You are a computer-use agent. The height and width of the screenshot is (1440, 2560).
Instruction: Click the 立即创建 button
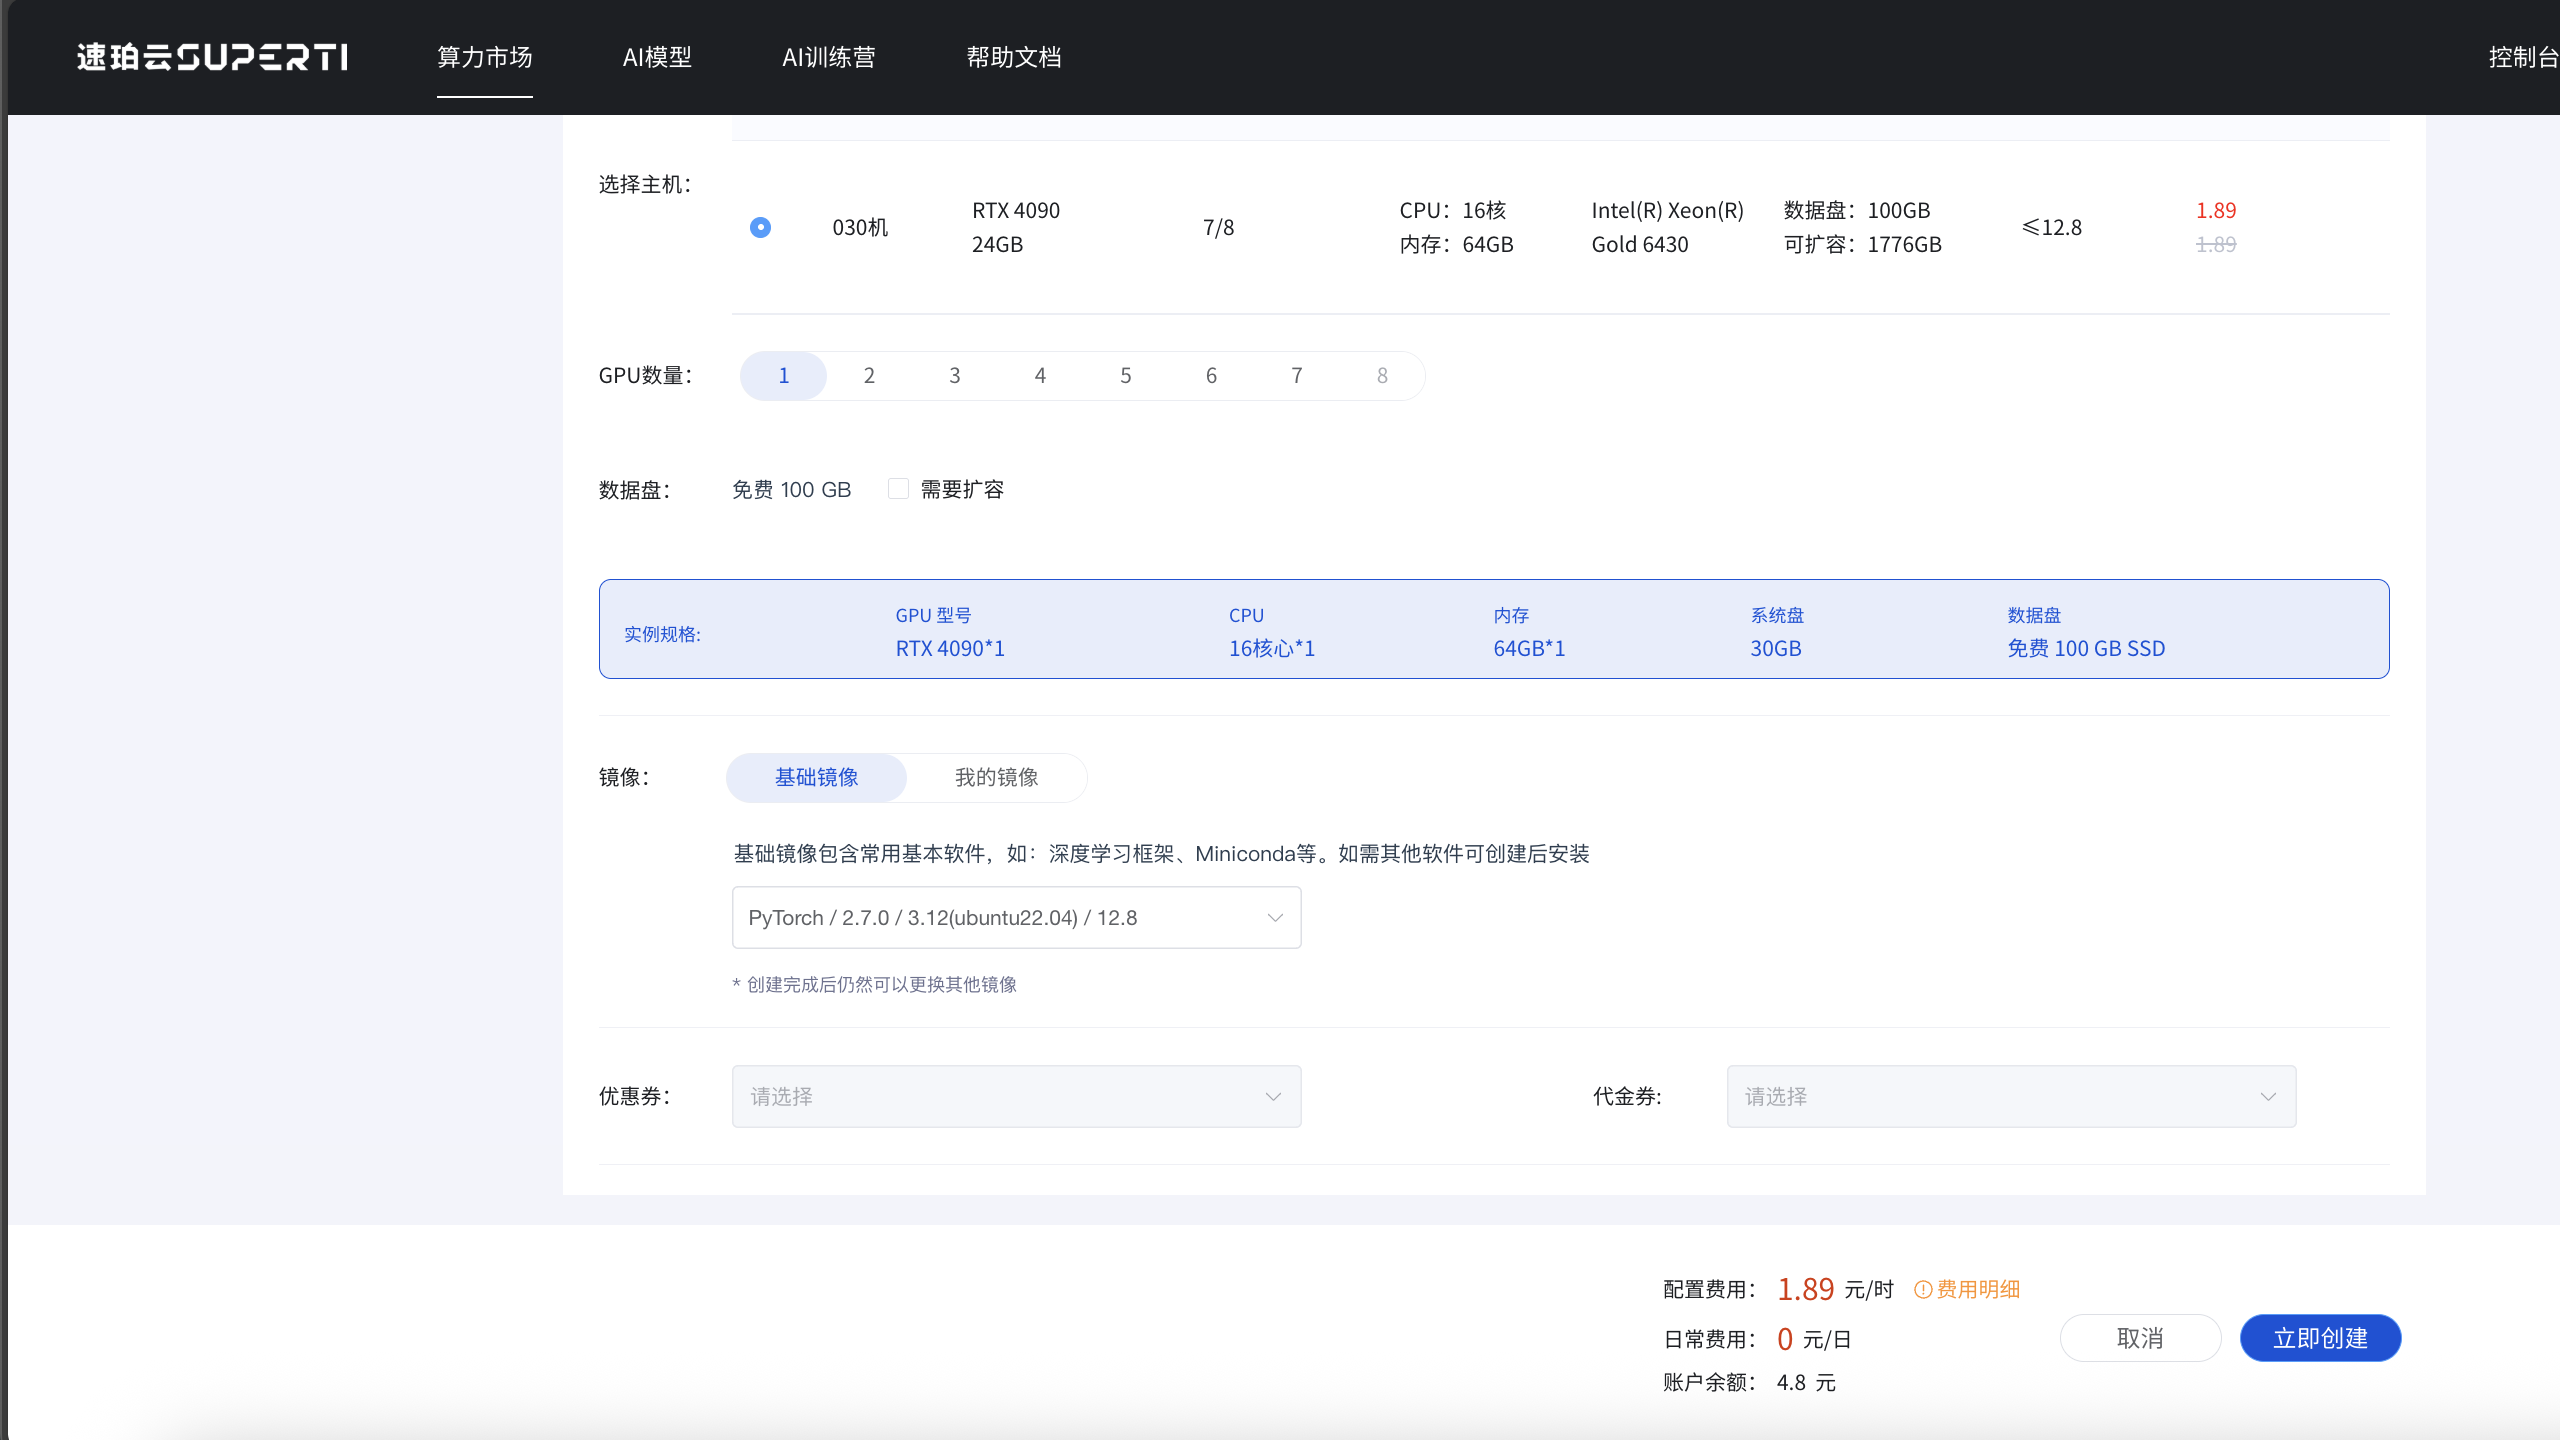point(2320,1339)
